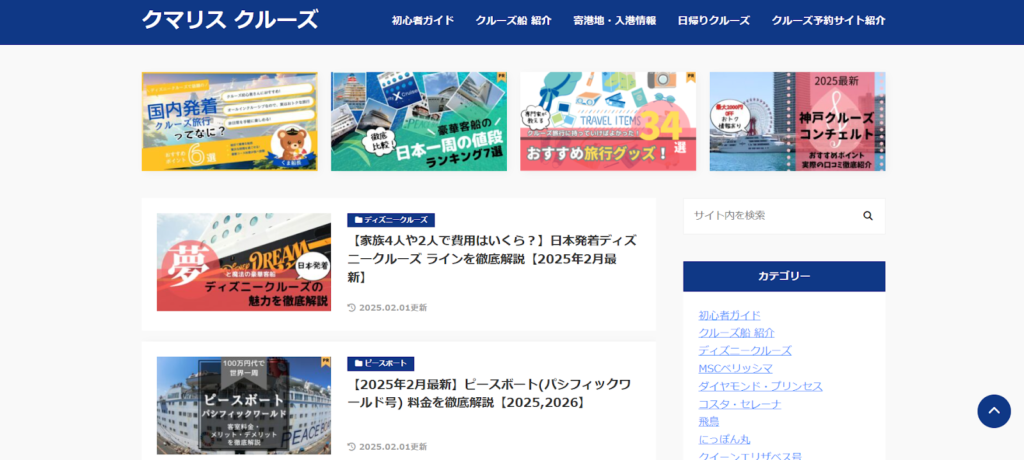Click the カテゴリー sidebar heading

pos(784,276)
